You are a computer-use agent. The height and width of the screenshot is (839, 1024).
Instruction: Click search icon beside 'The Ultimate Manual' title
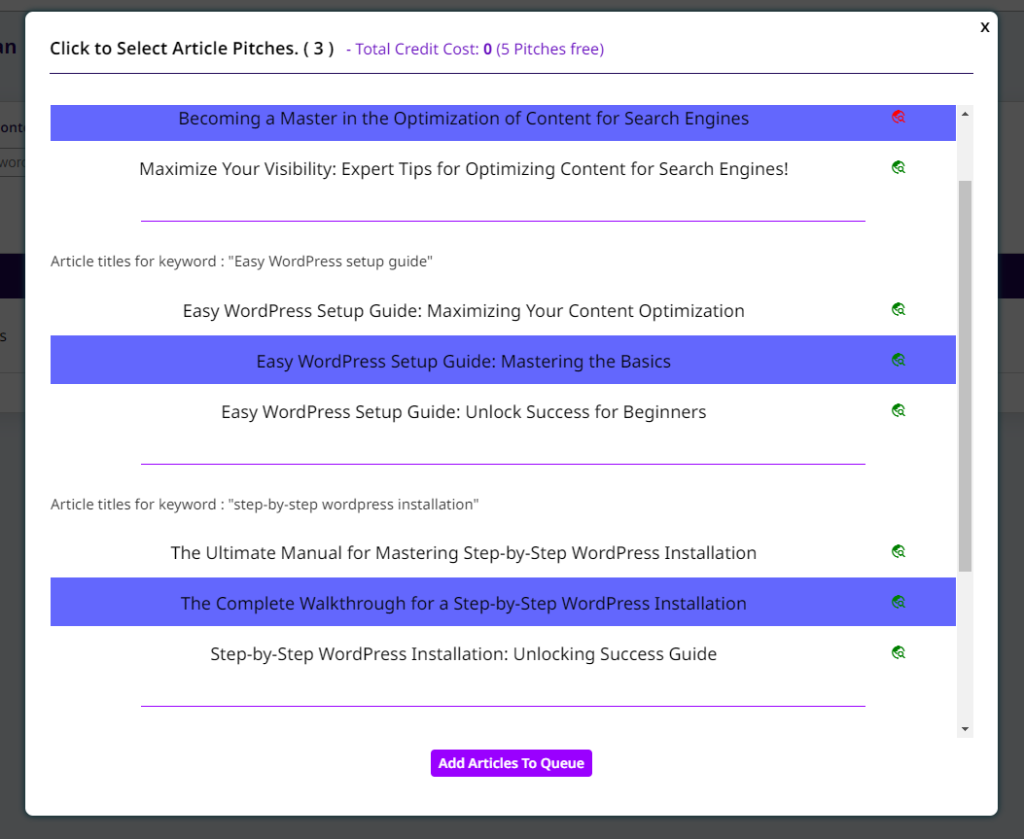tap(898, 551)
